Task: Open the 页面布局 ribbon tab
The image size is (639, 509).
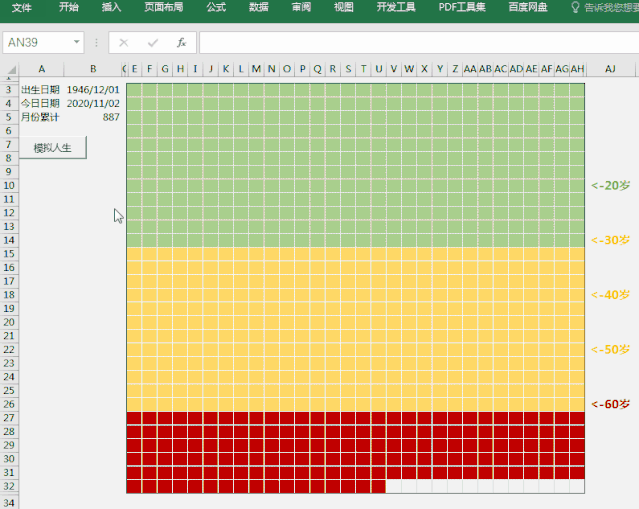Action: pos(162,7)
